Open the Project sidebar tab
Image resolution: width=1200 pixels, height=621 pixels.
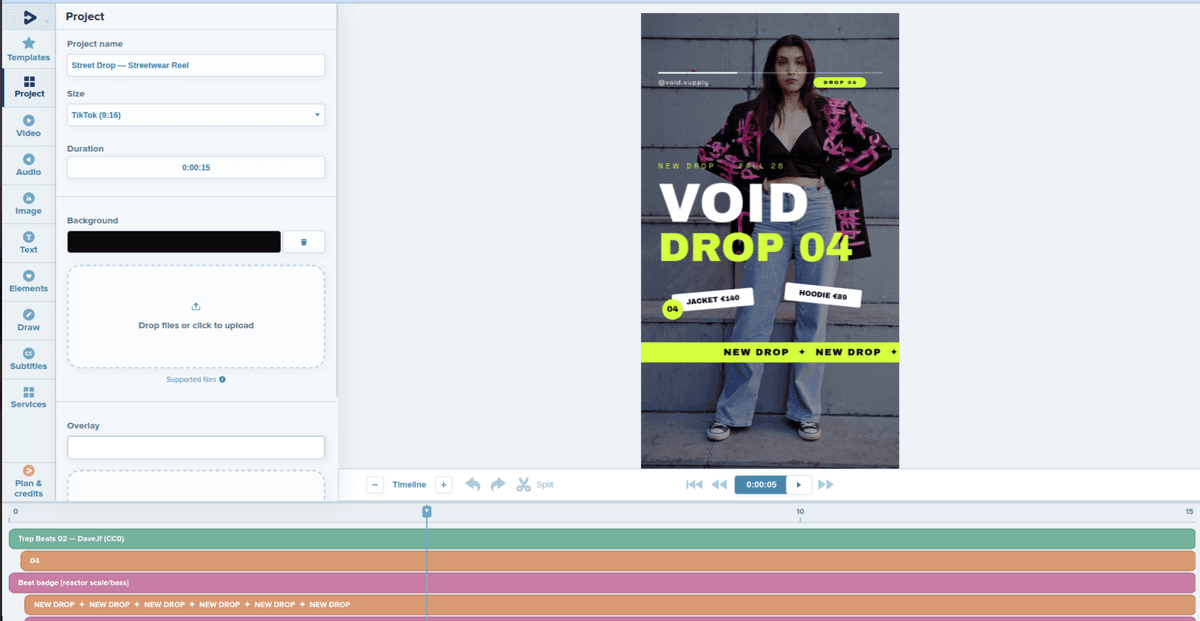click(28, 87)
